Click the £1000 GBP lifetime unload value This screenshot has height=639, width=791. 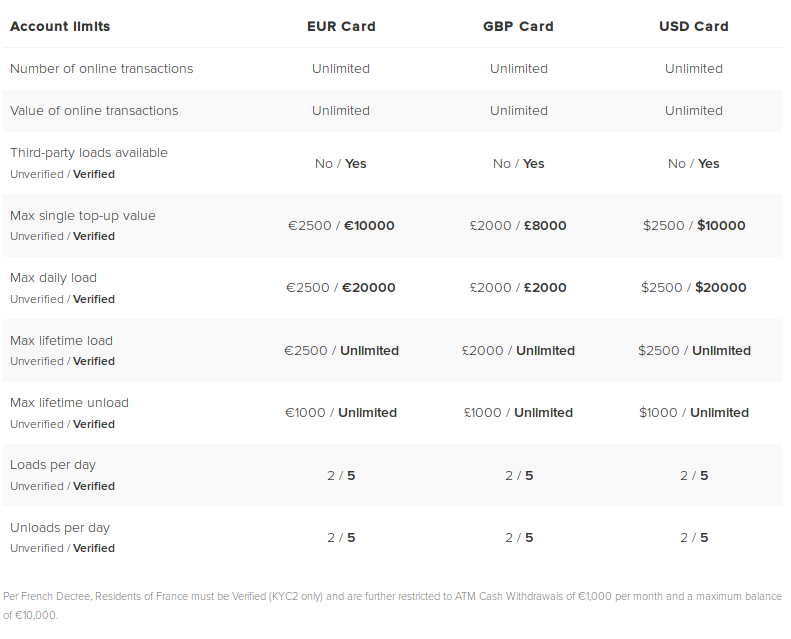[483, 413]
